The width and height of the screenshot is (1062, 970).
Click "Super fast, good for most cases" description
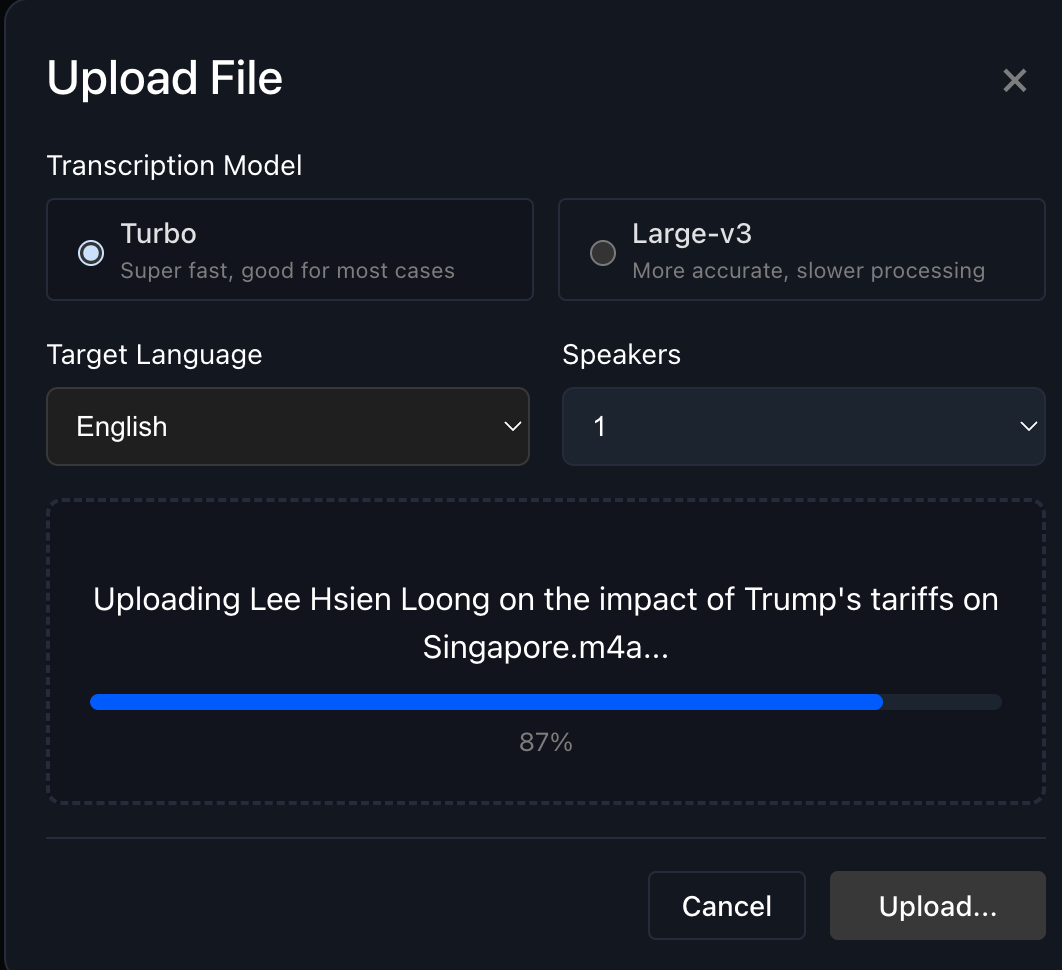pos(287,271)
